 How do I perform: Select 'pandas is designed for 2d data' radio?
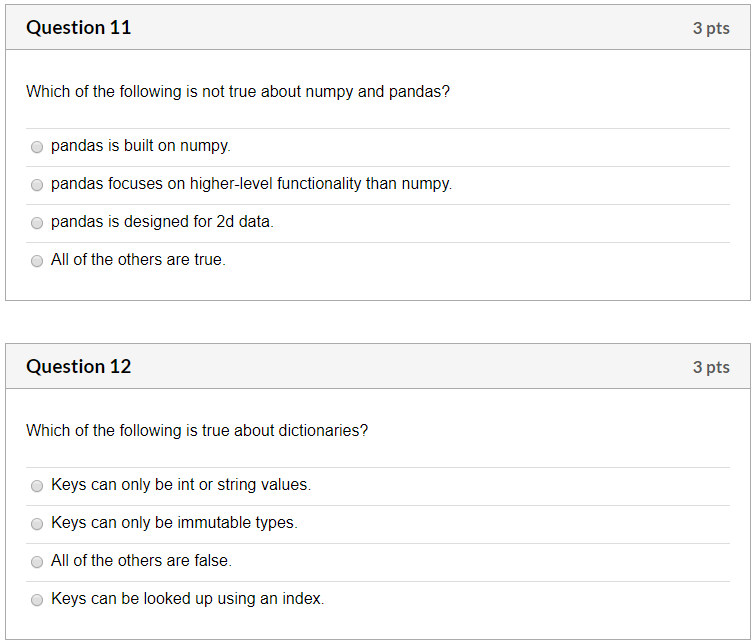click(37, 223)
